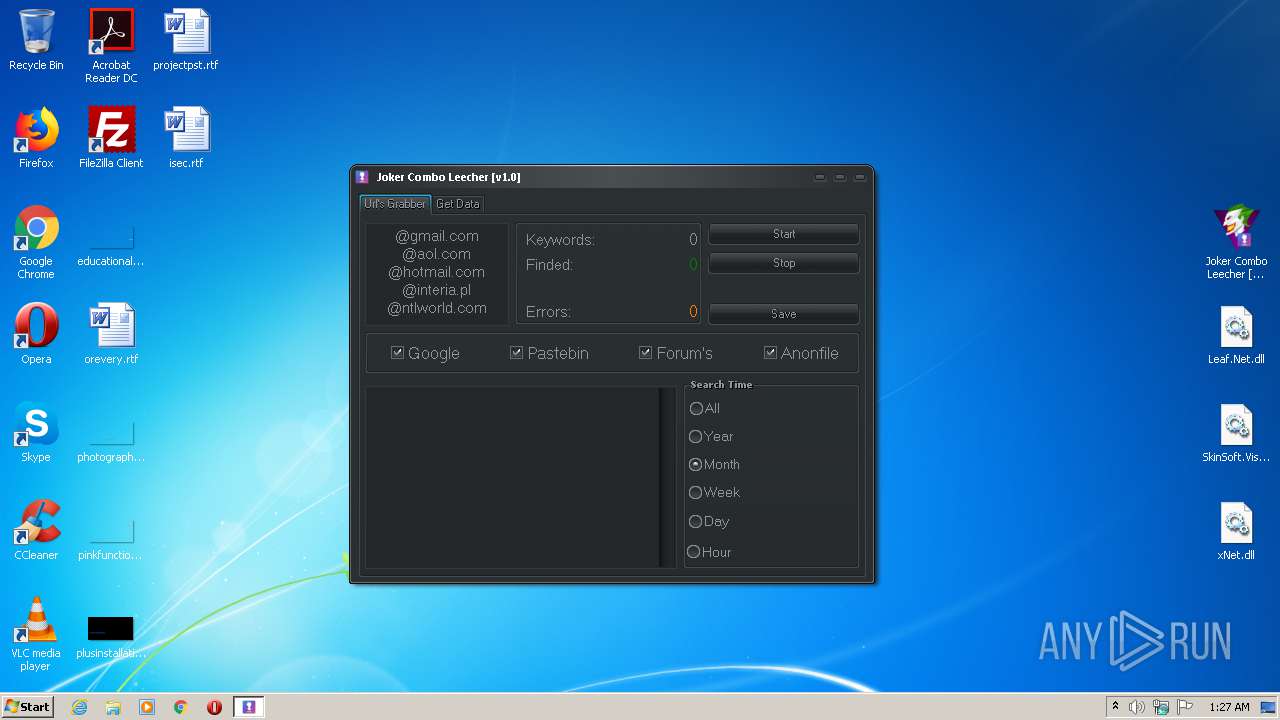Select the Month search time option
The width and height of the screenshot is (1280, 720).
[x=696, y=464]
